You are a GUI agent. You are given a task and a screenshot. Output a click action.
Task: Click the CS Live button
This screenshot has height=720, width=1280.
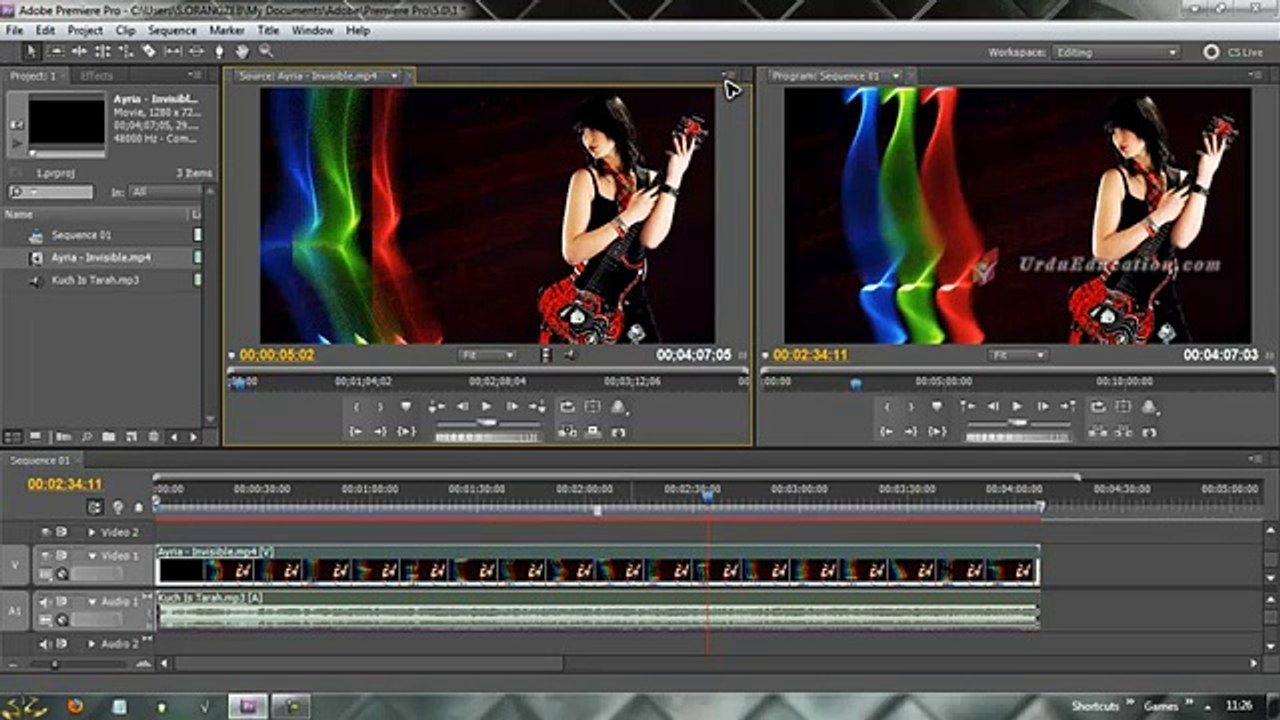pos(1234,52)
